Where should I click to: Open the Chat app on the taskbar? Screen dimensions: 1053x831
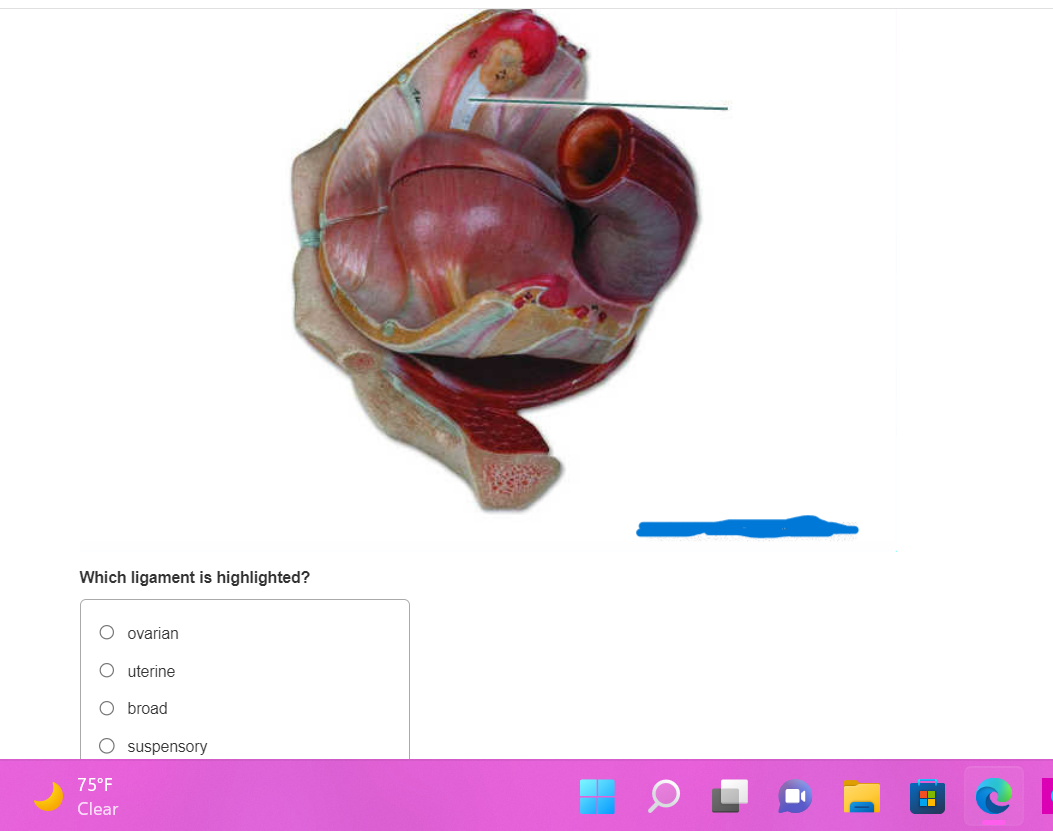point(794,797)
